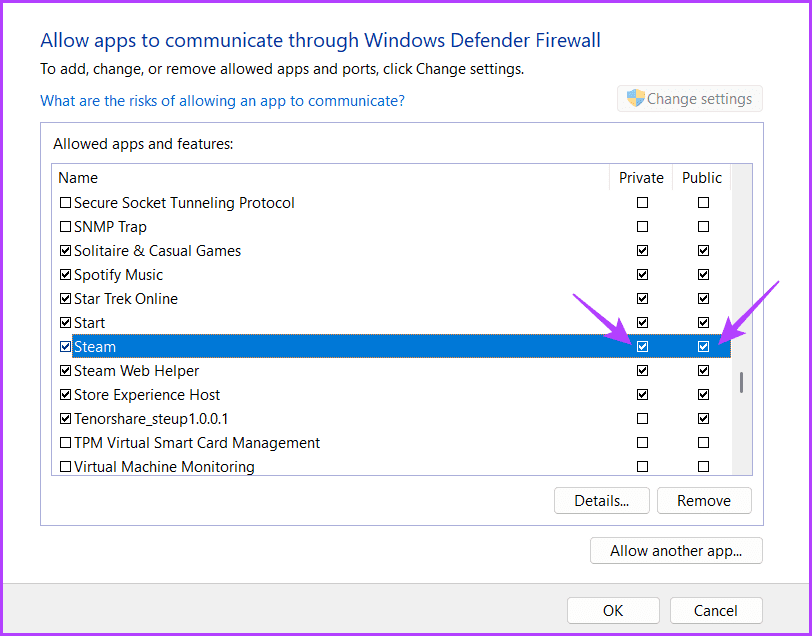Enable Private for SNMP Trap
The height and width of the screenshot is (636, 812).
642,227
